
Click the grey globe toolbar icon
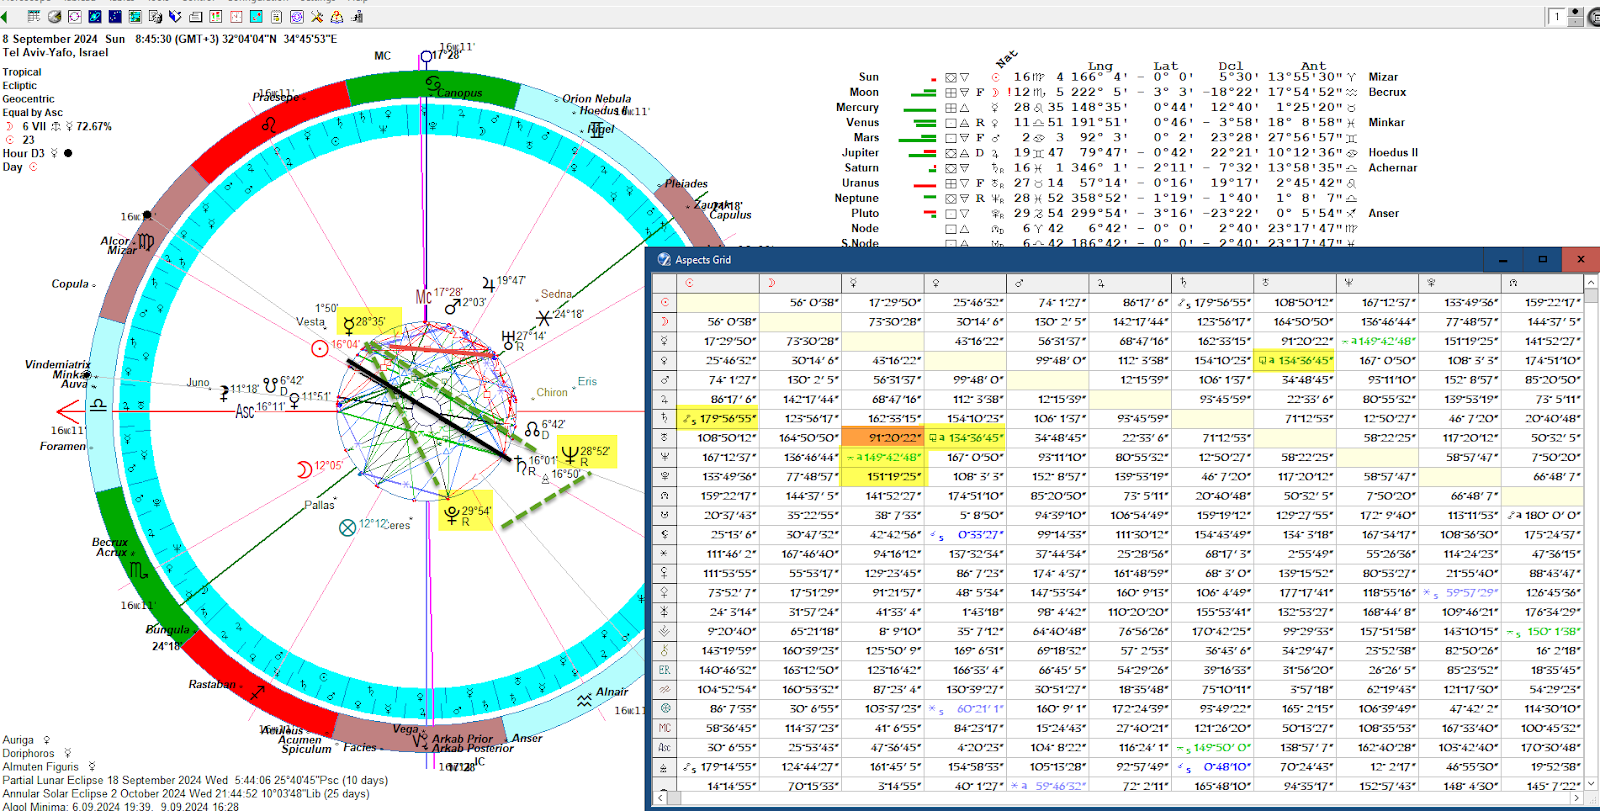(54, 17)
